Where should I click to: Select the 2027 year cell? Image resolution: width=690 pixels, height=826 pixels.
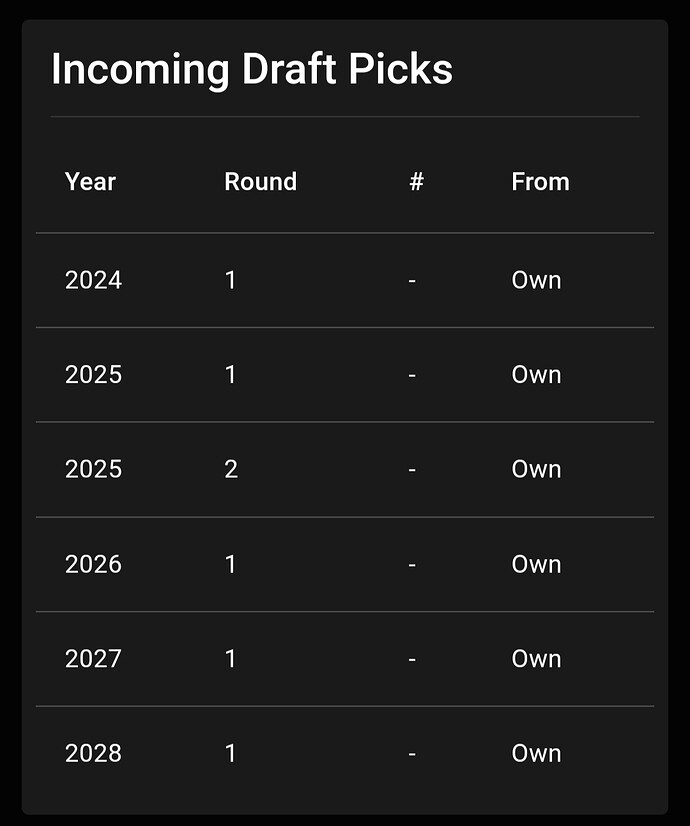[x=93, y=659]
